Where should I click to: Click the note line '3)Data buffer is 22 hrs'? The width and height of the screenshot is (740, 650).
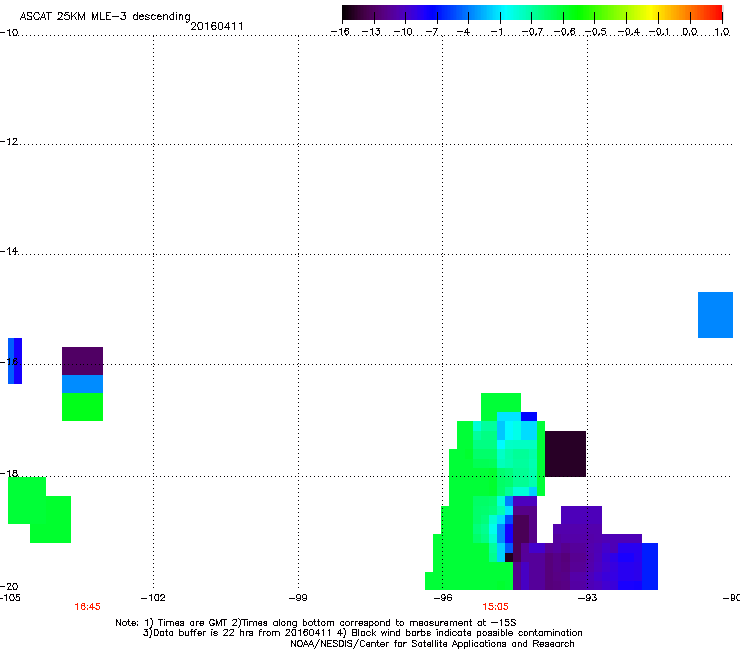pyautogui.click(x=362, y=633)
